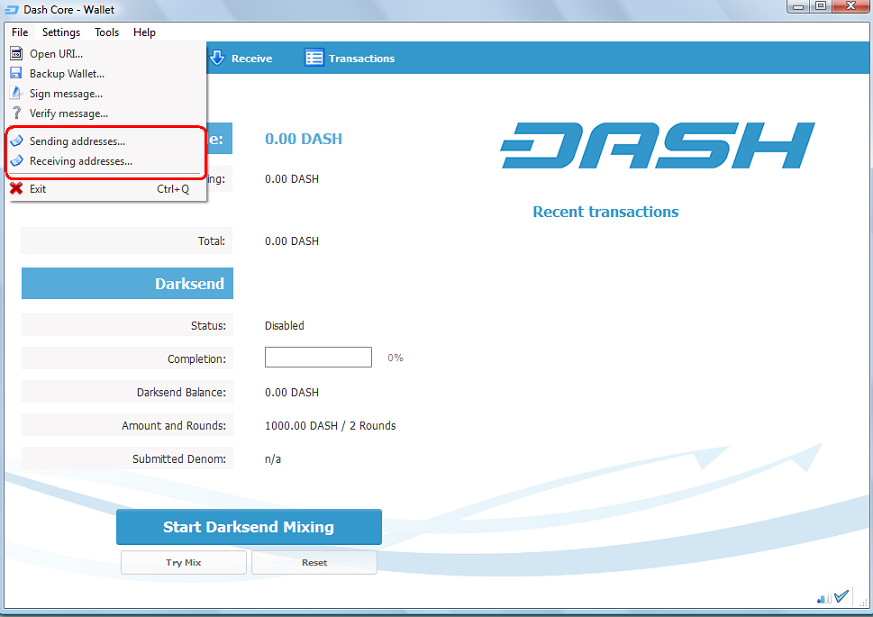The width and height of the screenshot is (873, 617).
Task: Open the Settings menu
Action: click(x=61, y=32)
